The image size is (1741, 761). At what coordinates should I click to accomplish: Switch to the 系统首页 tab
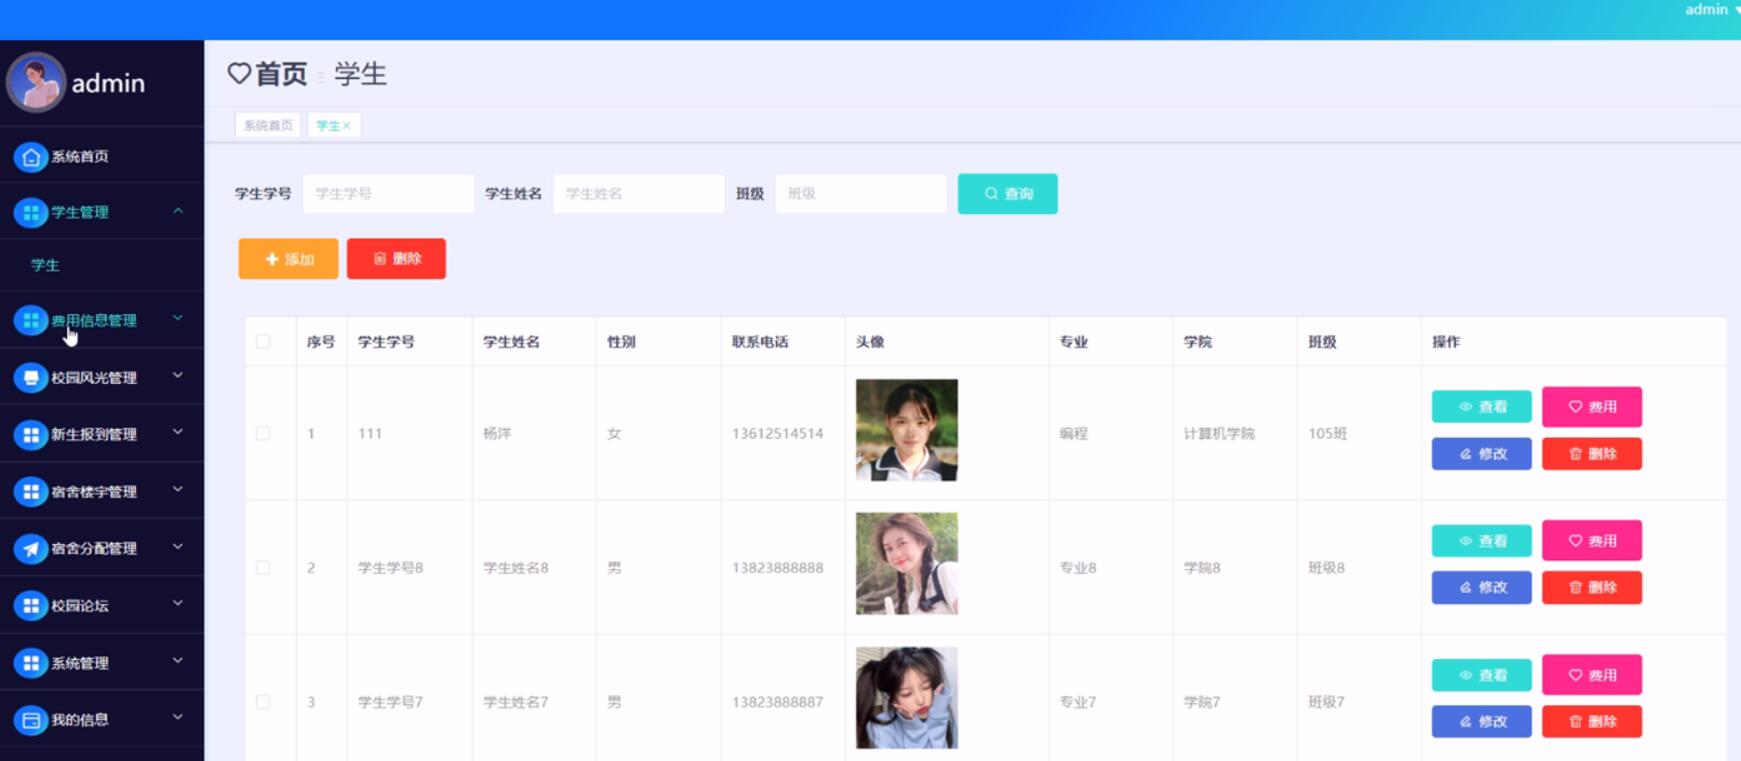tap(268, 125)
